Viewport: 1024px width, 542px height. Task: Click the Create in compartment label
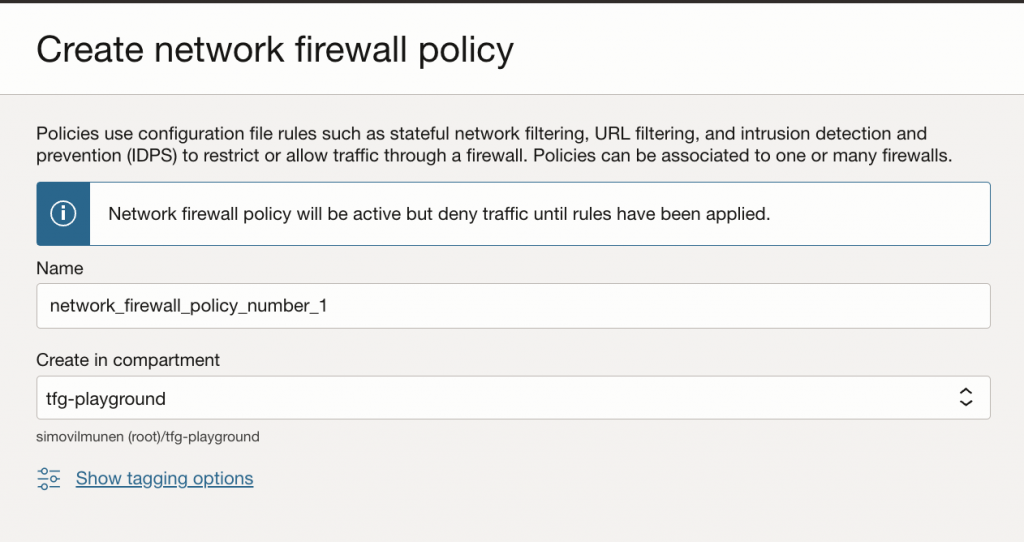128,360
